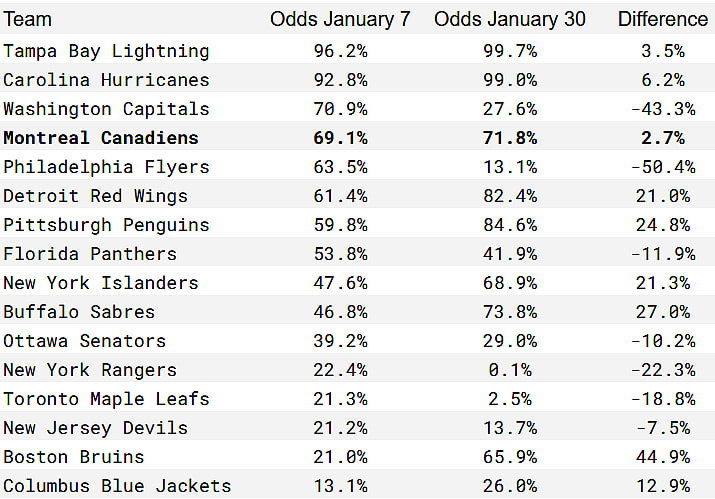Click the Team column header
This screenshot has width=715, height=499.
(x=28, y=19)
